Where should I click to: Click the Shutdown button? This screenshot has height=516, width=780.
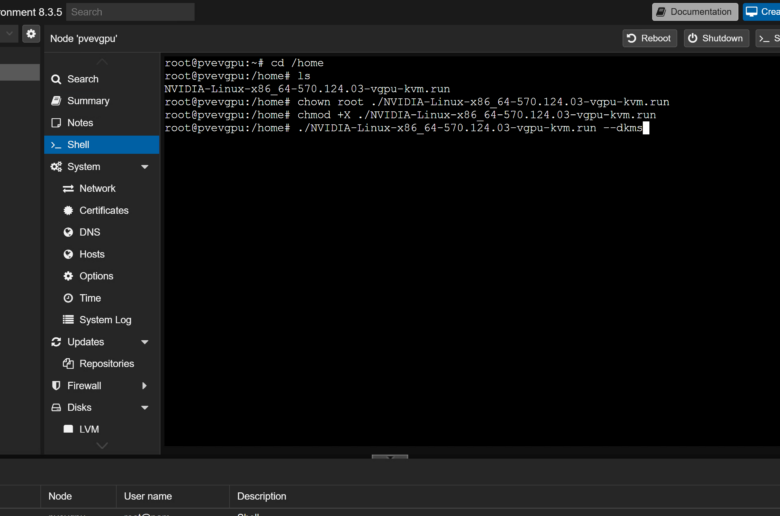tap(716, 38)
